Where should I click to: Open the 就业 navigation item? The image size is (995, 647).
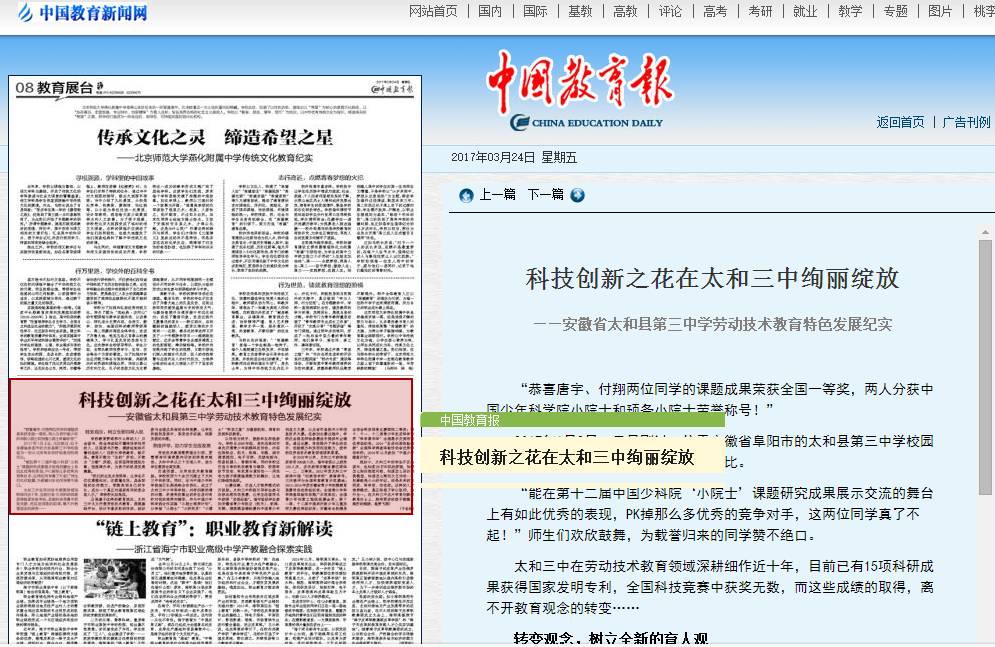(805, 11)
